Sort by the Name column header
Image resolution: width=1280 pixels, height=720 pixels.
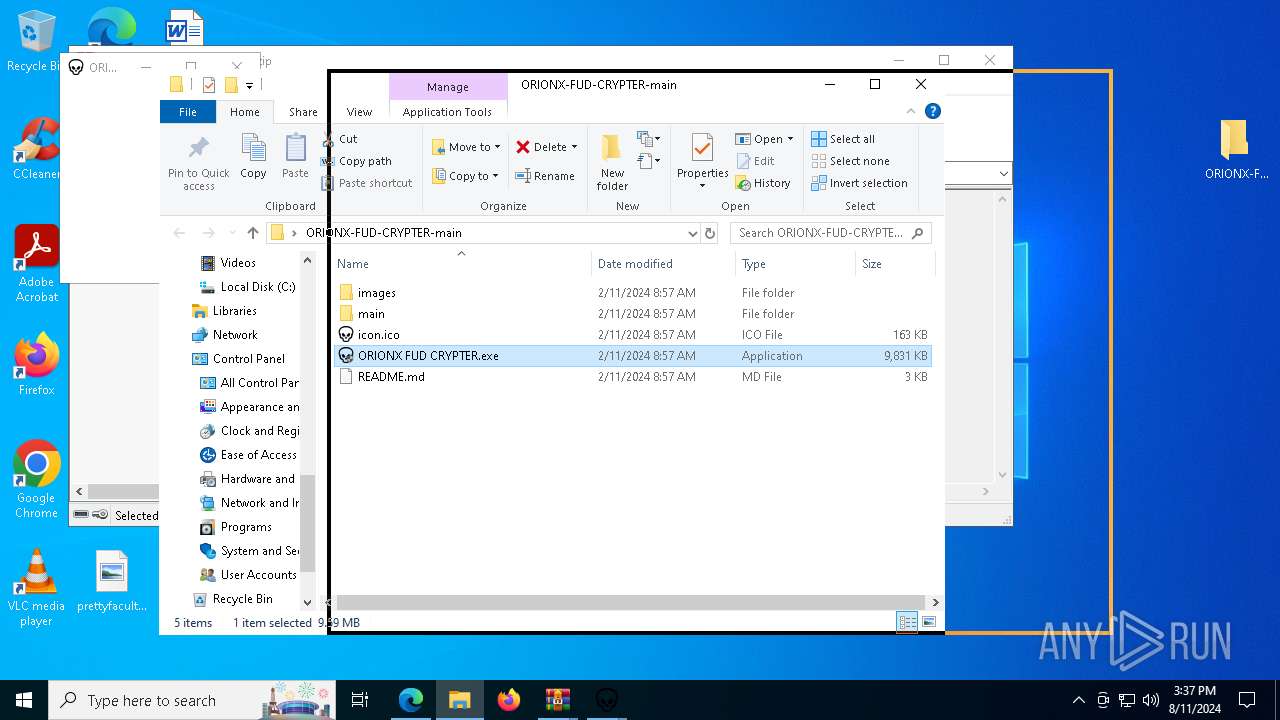point(461,264)
